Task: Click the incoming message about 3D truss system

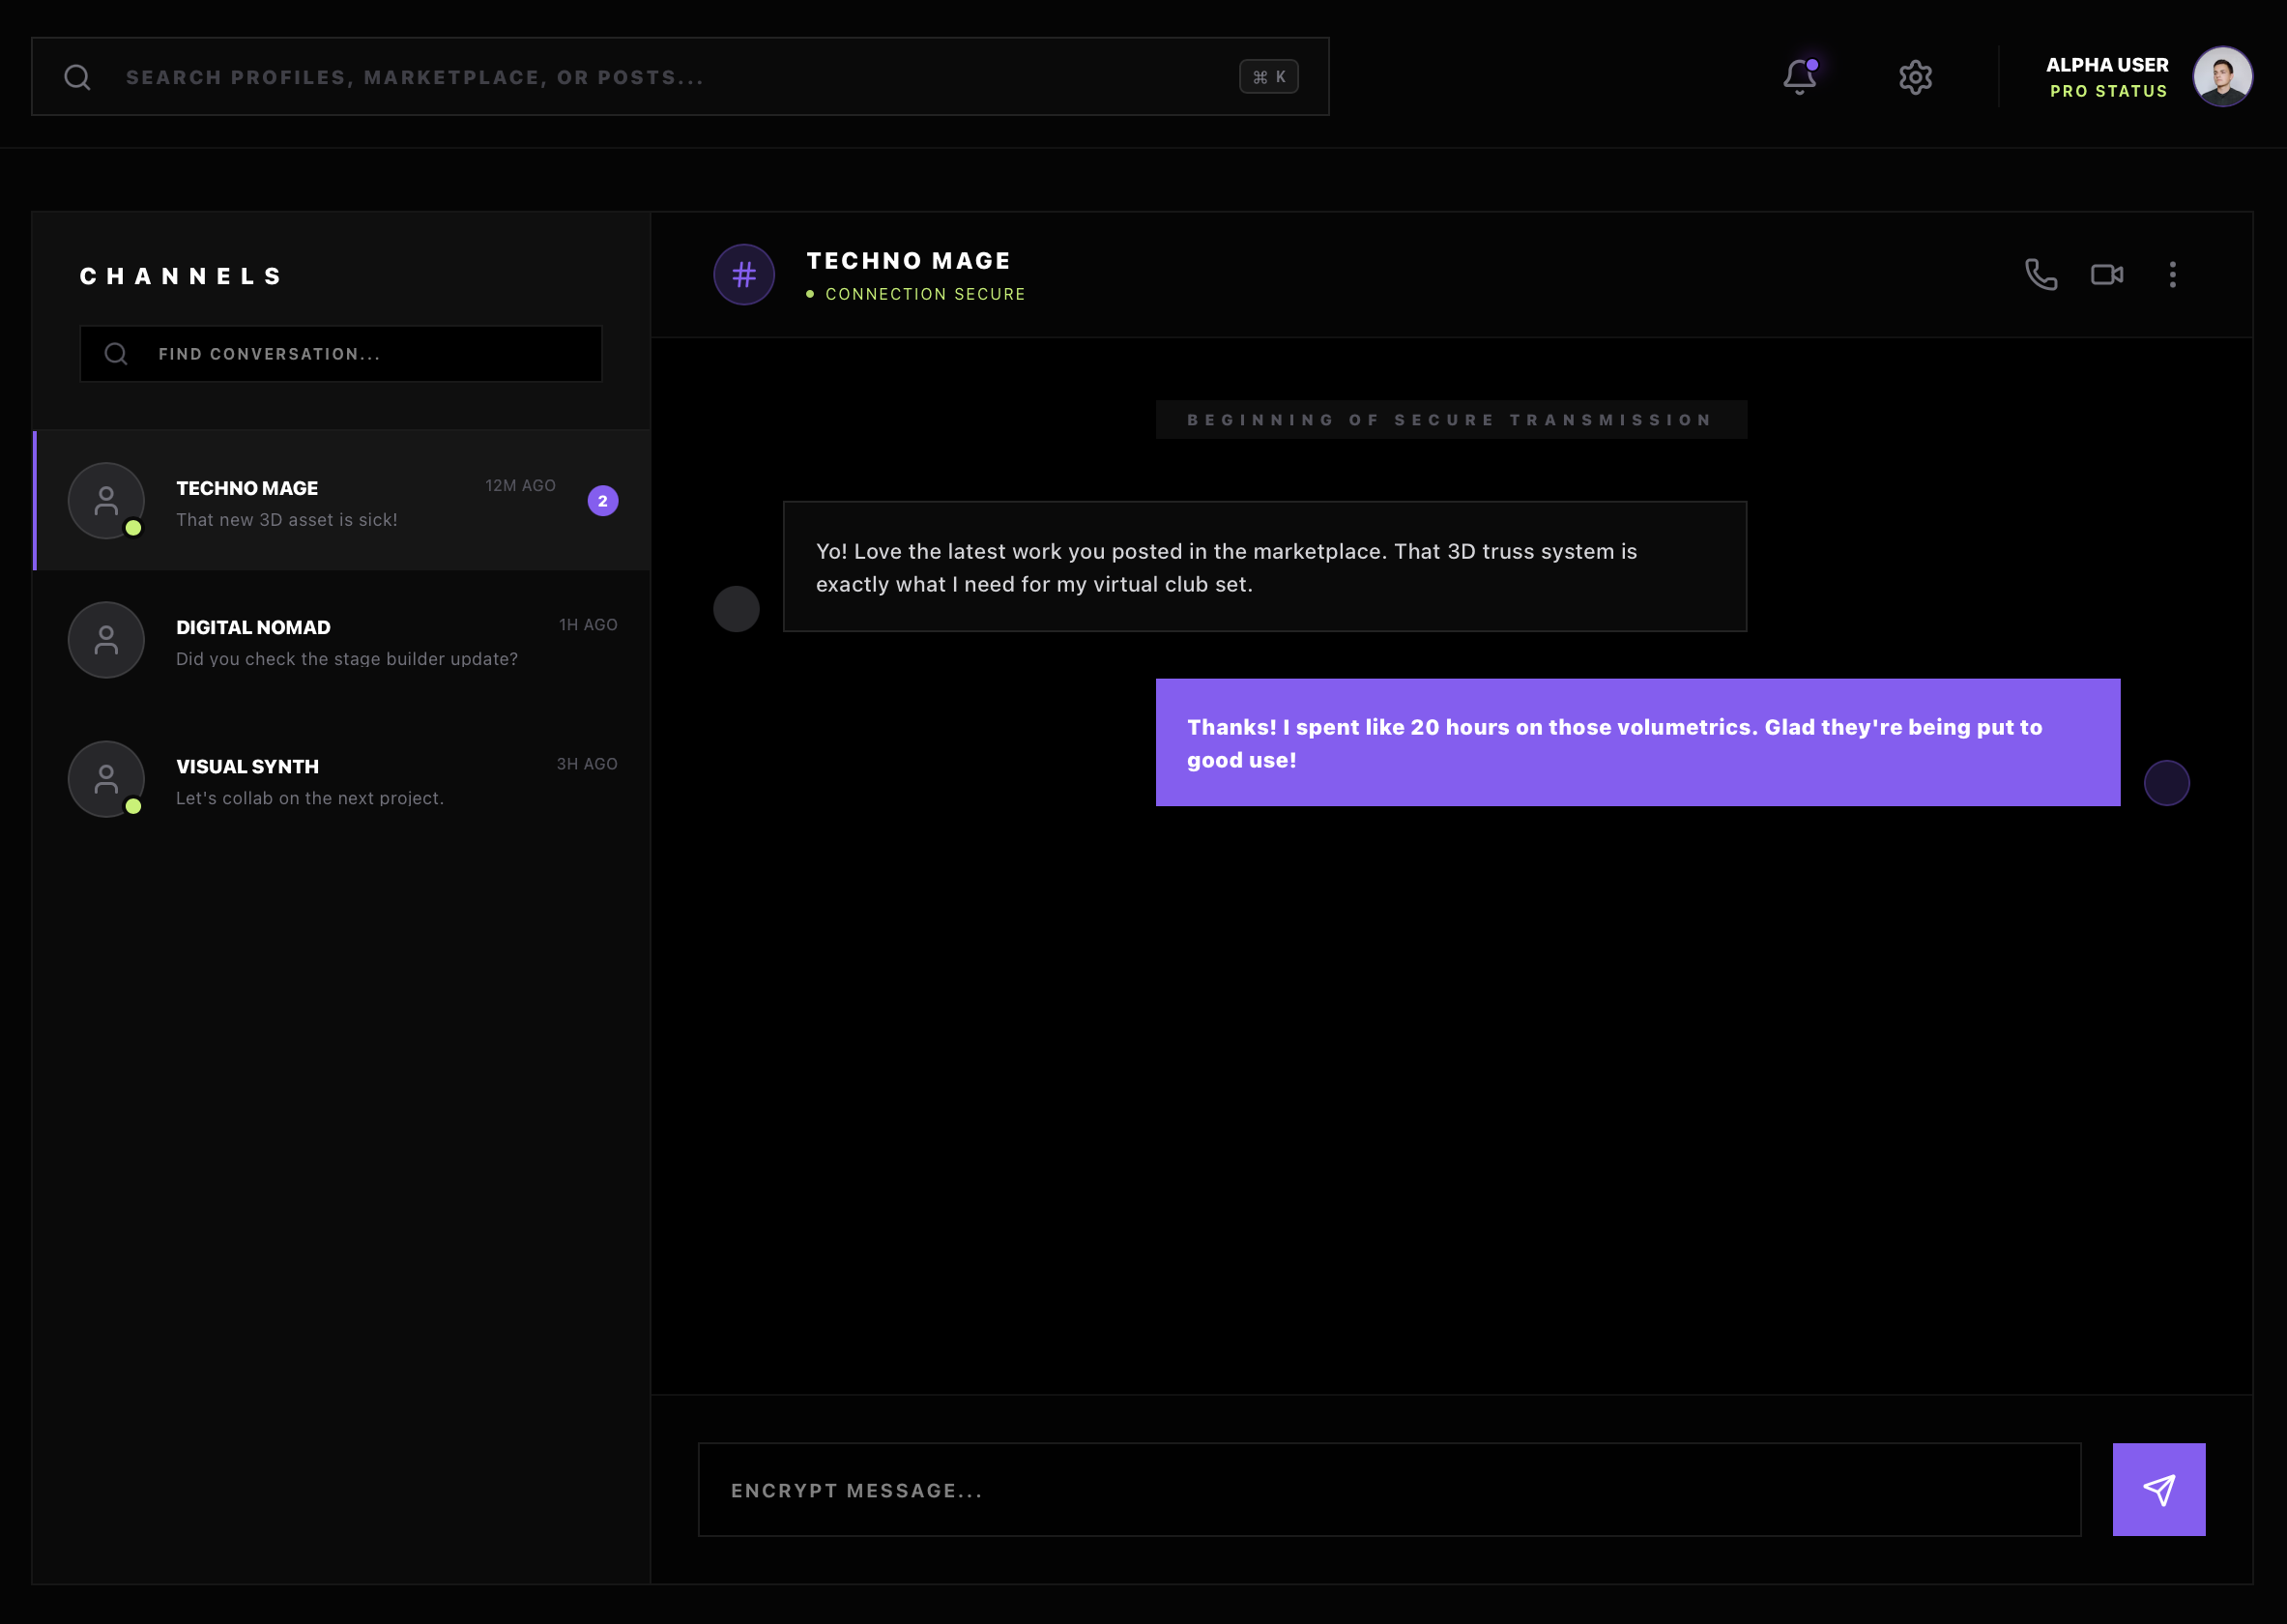Action: (x=1265, y=567)
